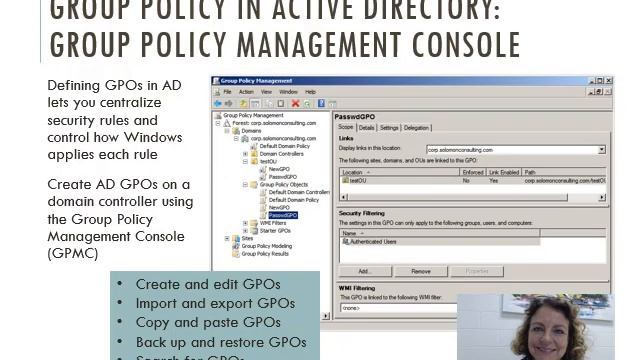Screen dimensions: 640x360
Task: Open the Display links location dropdown
Action: pos(601,150)
